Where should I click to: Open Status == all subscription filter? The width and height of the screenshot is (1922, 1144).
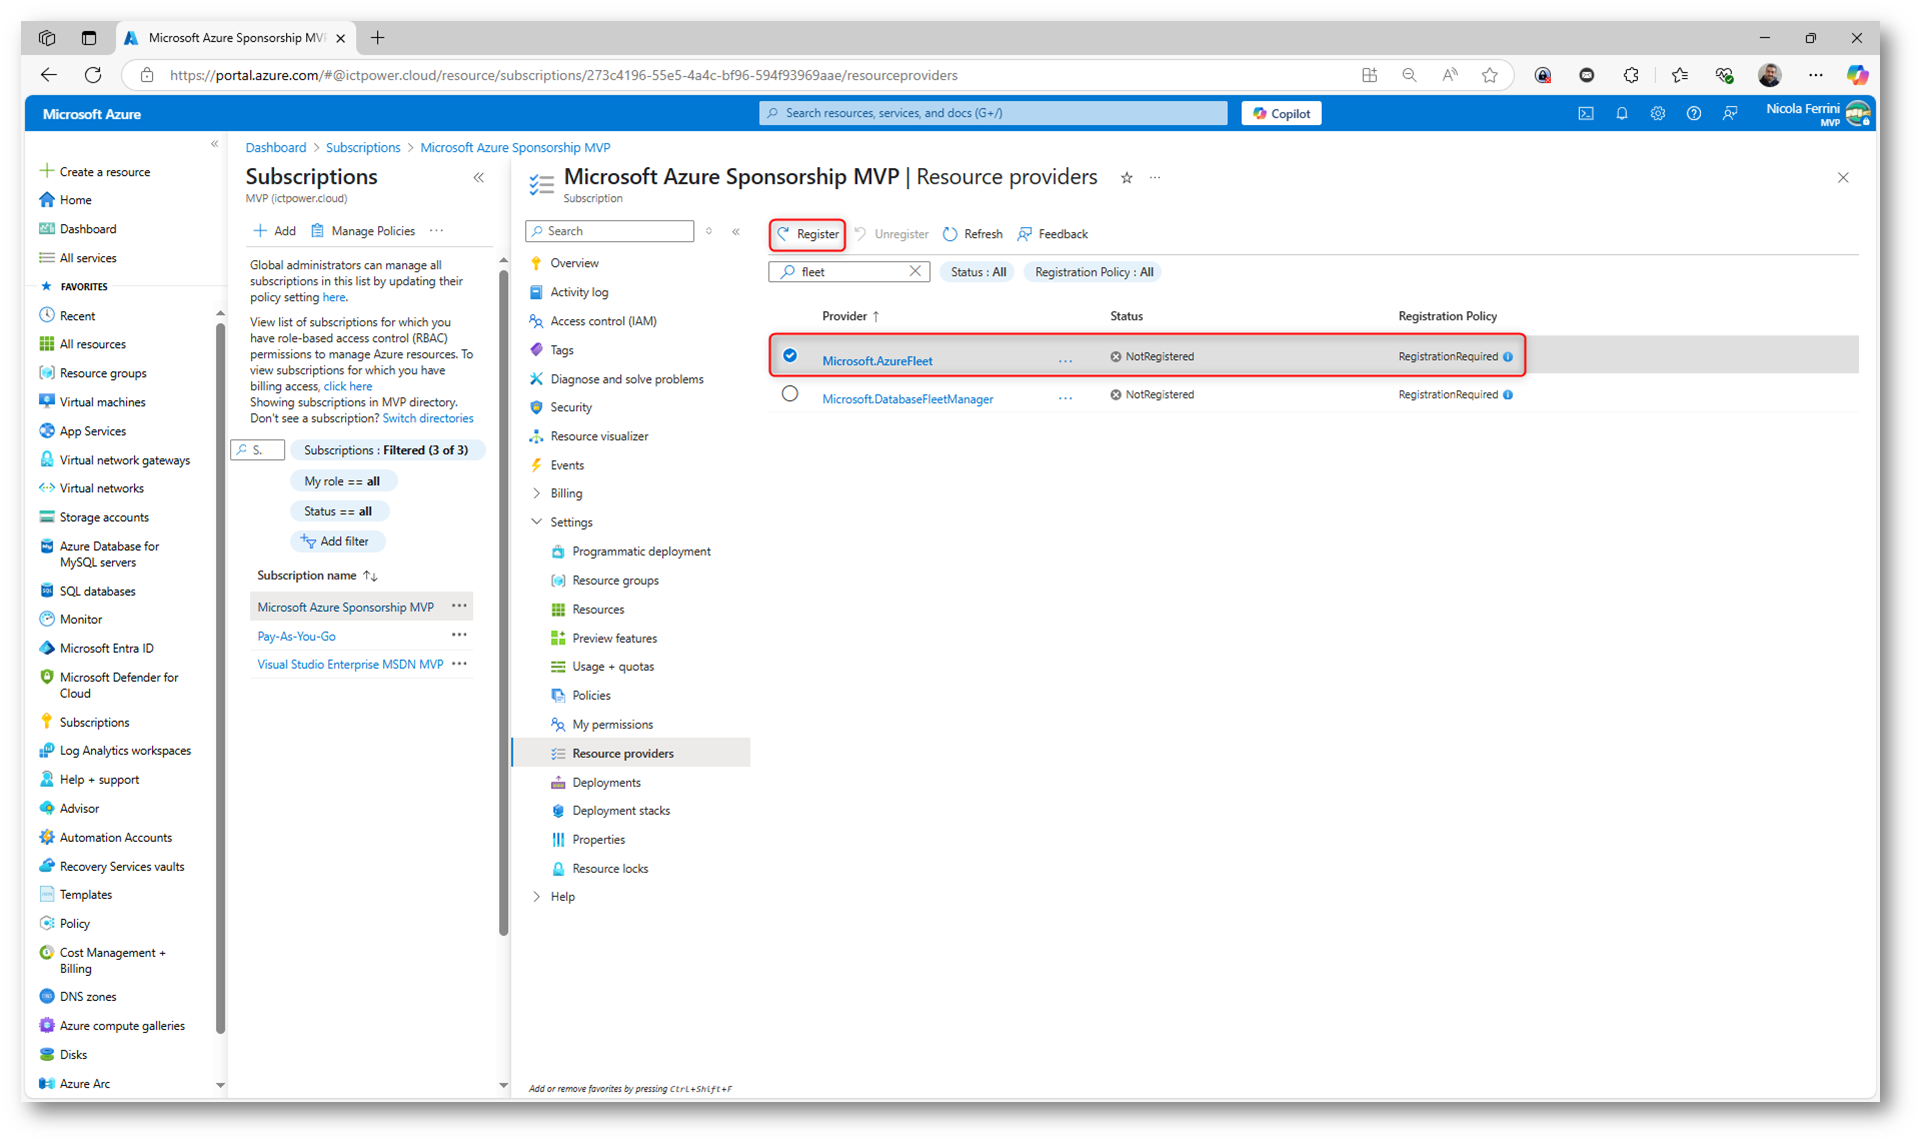(x=338, y=512)
